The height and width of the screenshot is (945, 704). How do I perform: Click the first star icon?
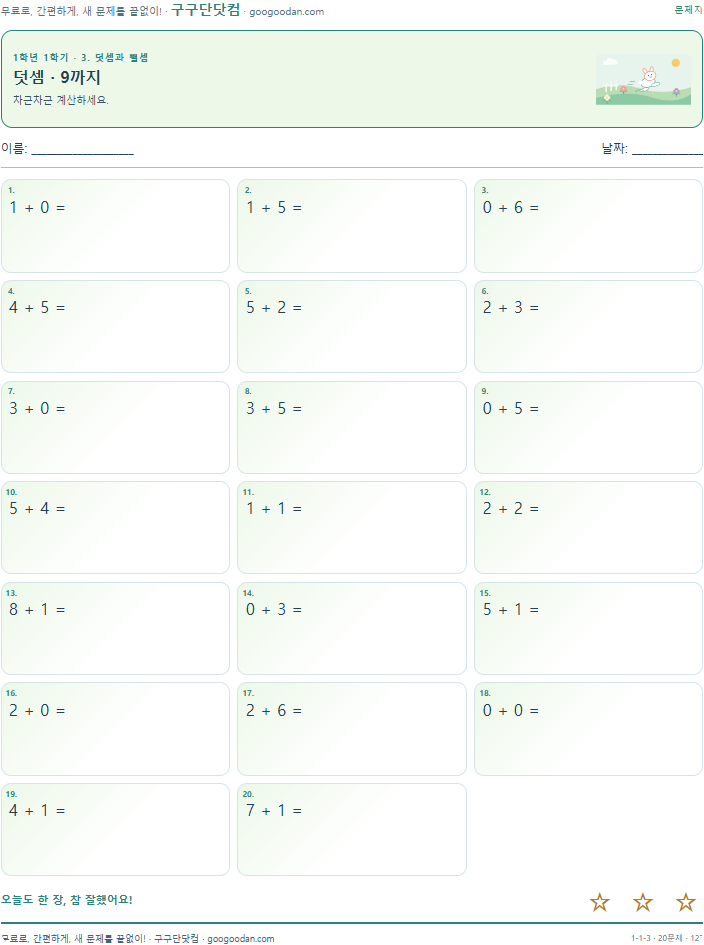[x=599, y=902]
